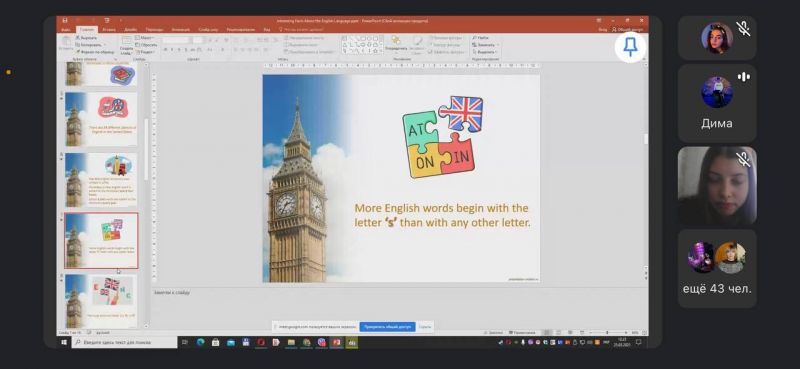Open the New Slide (Создать слайд) dropdown
Viewport: 800px width, 369px height.
pyautogui.click(x=127, y=51)
